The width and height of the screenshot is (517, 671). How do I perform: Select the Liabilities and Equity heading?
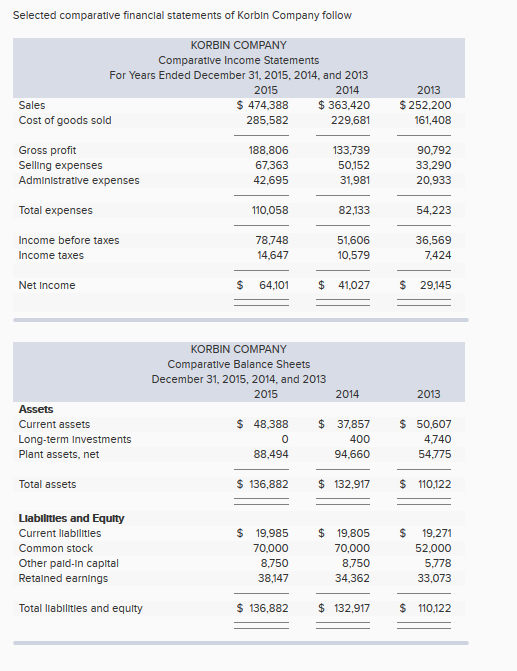71,518
